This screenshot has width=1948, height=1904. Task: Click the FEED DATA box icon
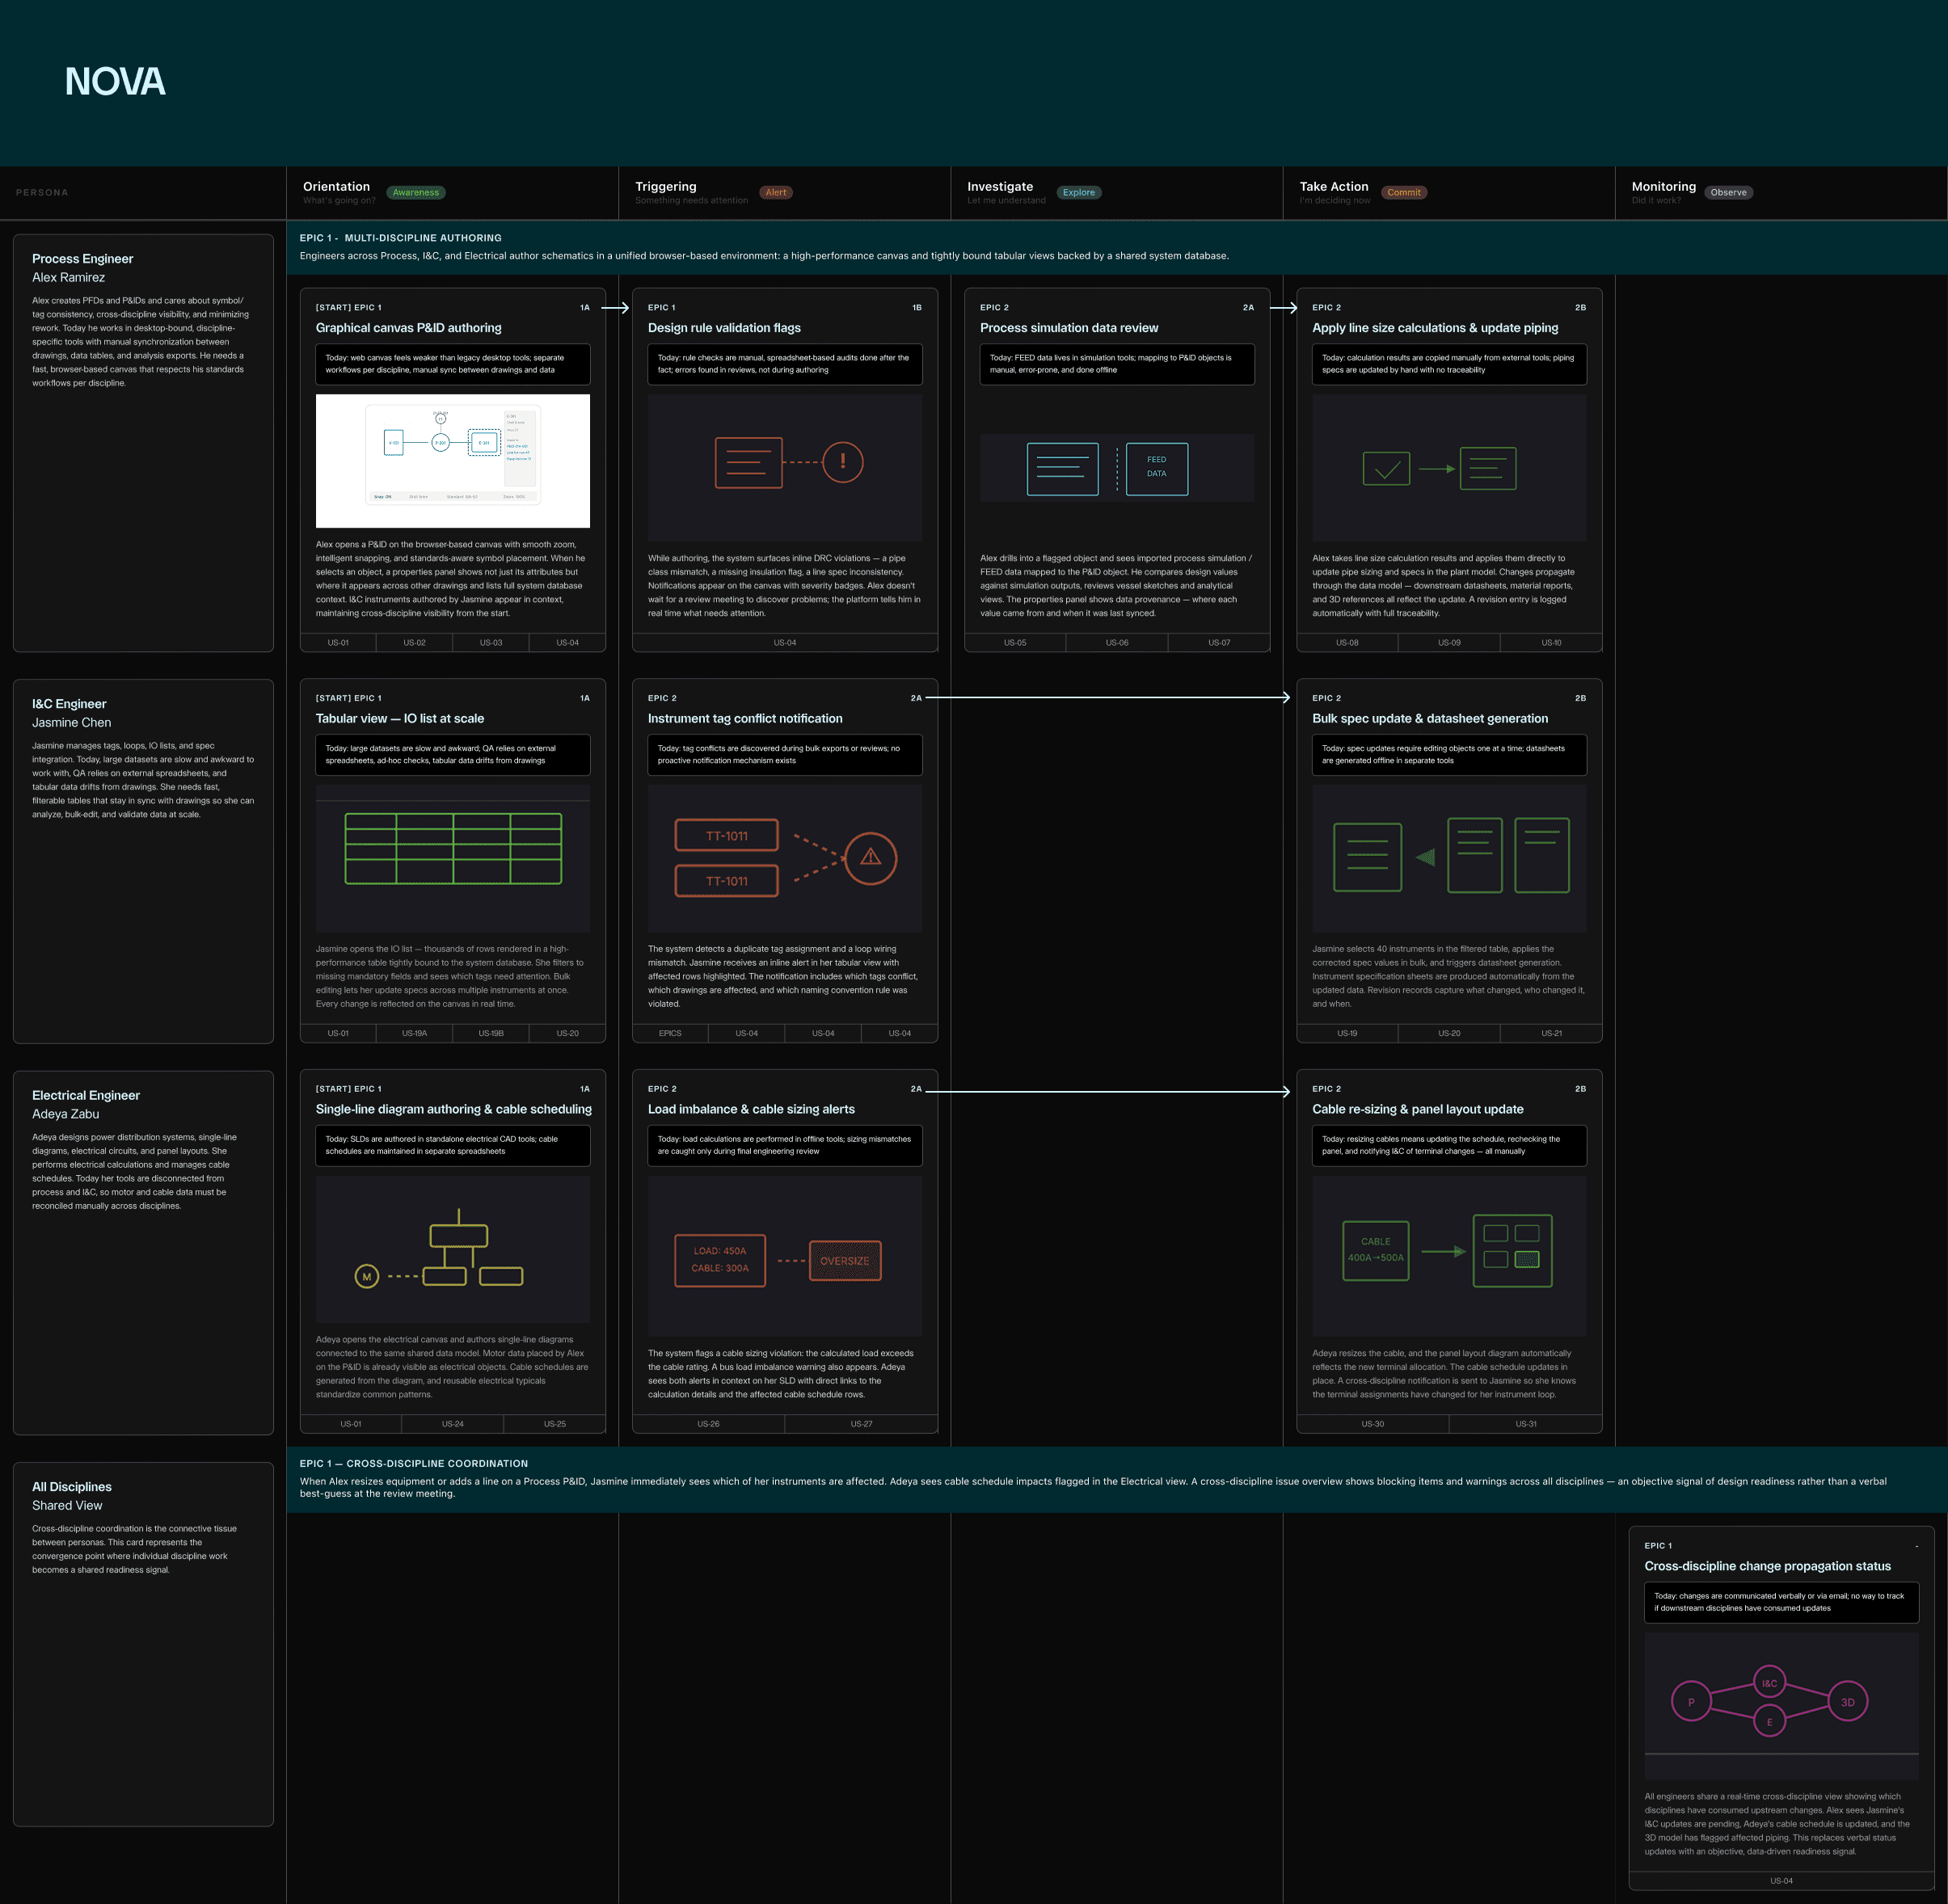pyautogui.click(x=1156, y=468)
